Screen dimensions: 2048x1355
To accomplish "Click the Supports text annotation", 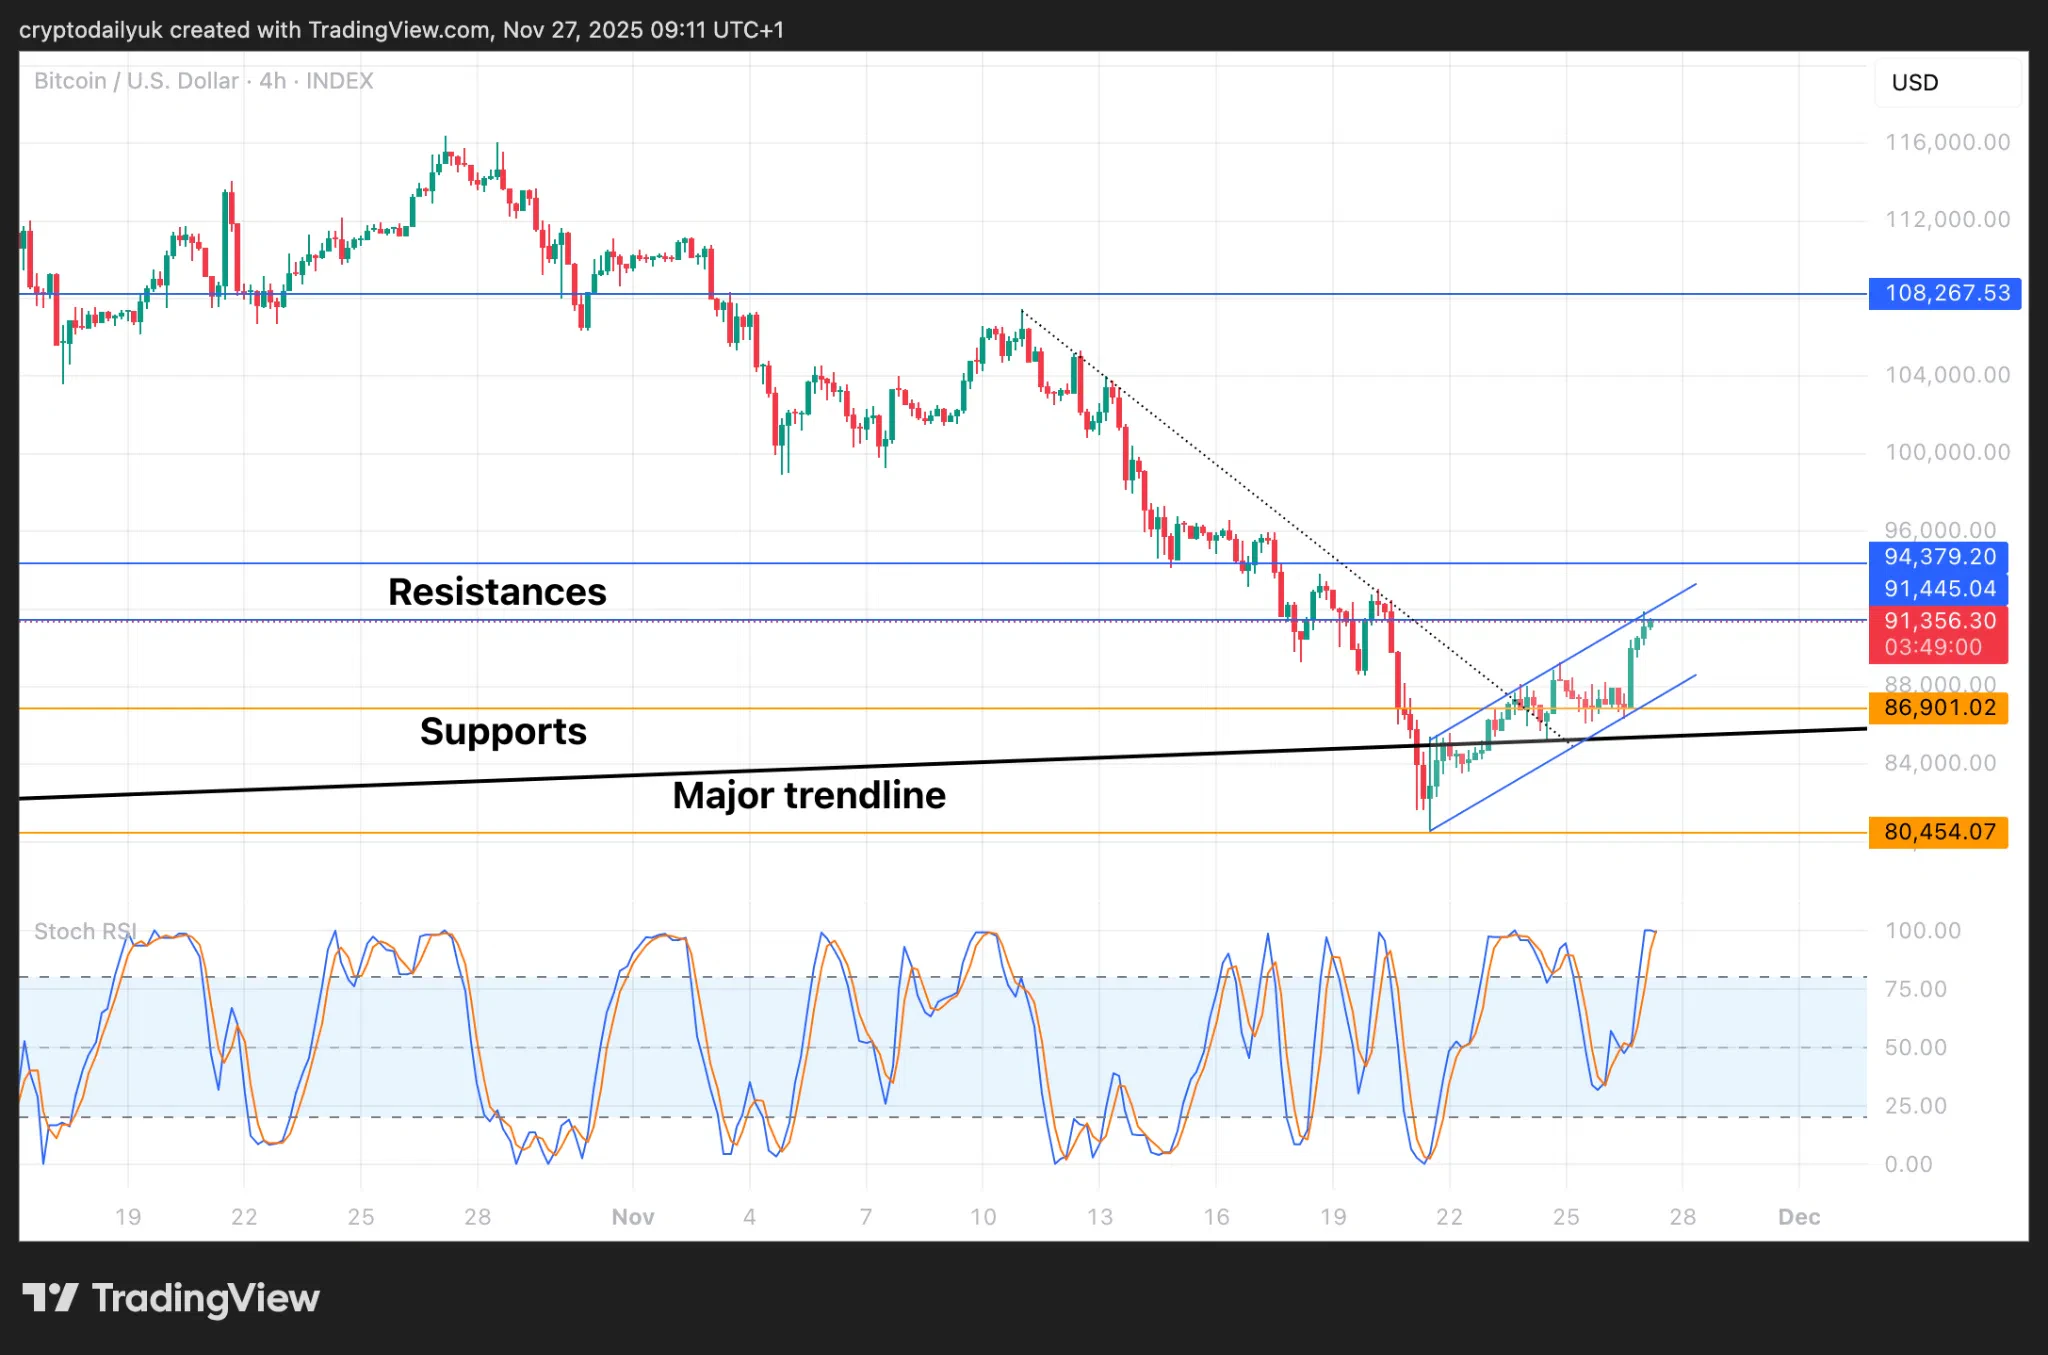I will click(503, 731).
